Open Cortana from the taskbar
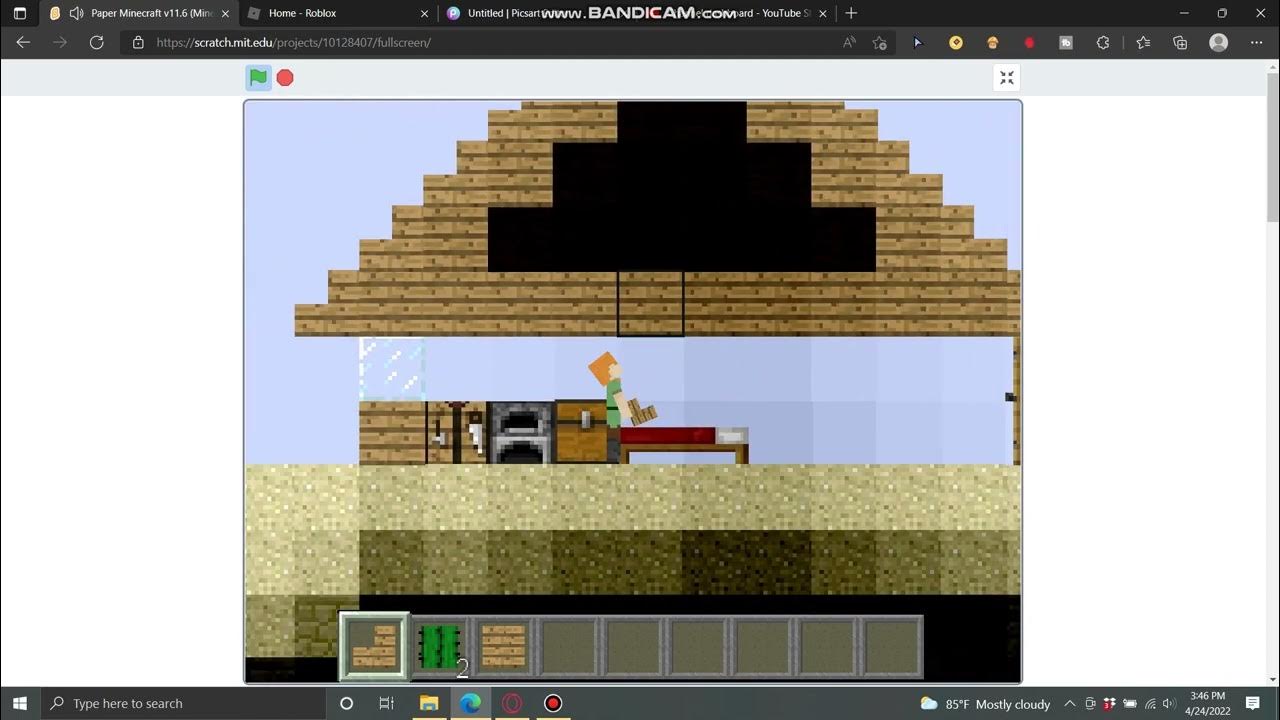This screenshot has width=1280, height=720. tap(346, 703)
